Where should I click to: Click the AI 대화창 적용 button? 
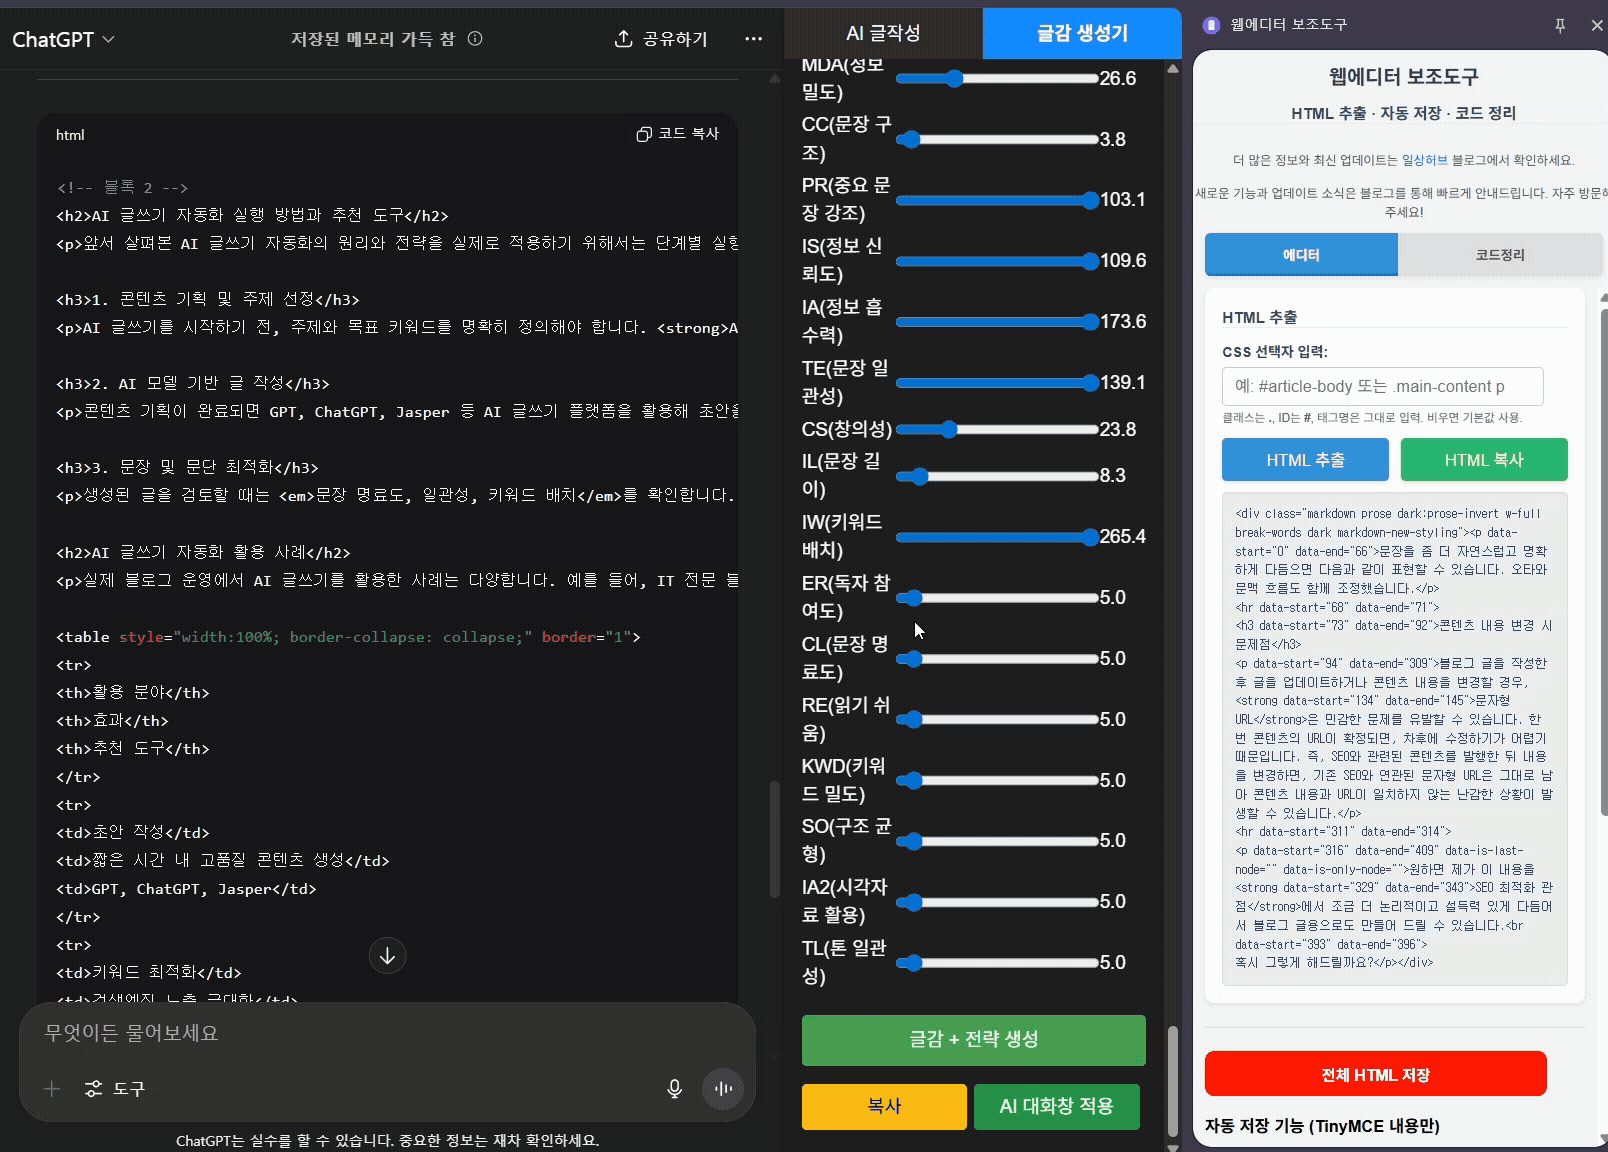1056,1107
